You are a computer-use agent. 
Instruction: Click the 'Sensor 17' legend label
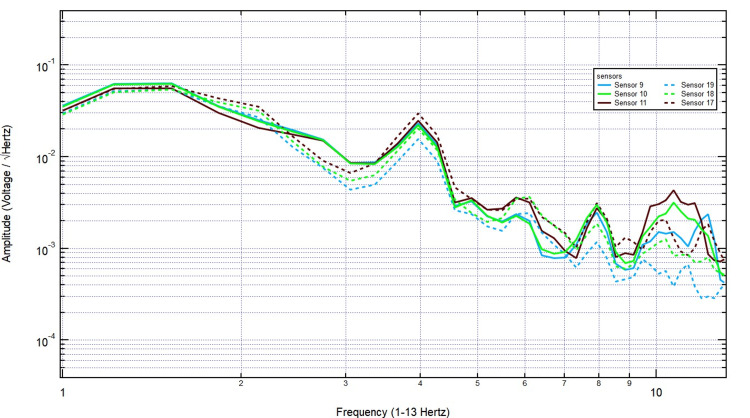click(x=697, y=103)
